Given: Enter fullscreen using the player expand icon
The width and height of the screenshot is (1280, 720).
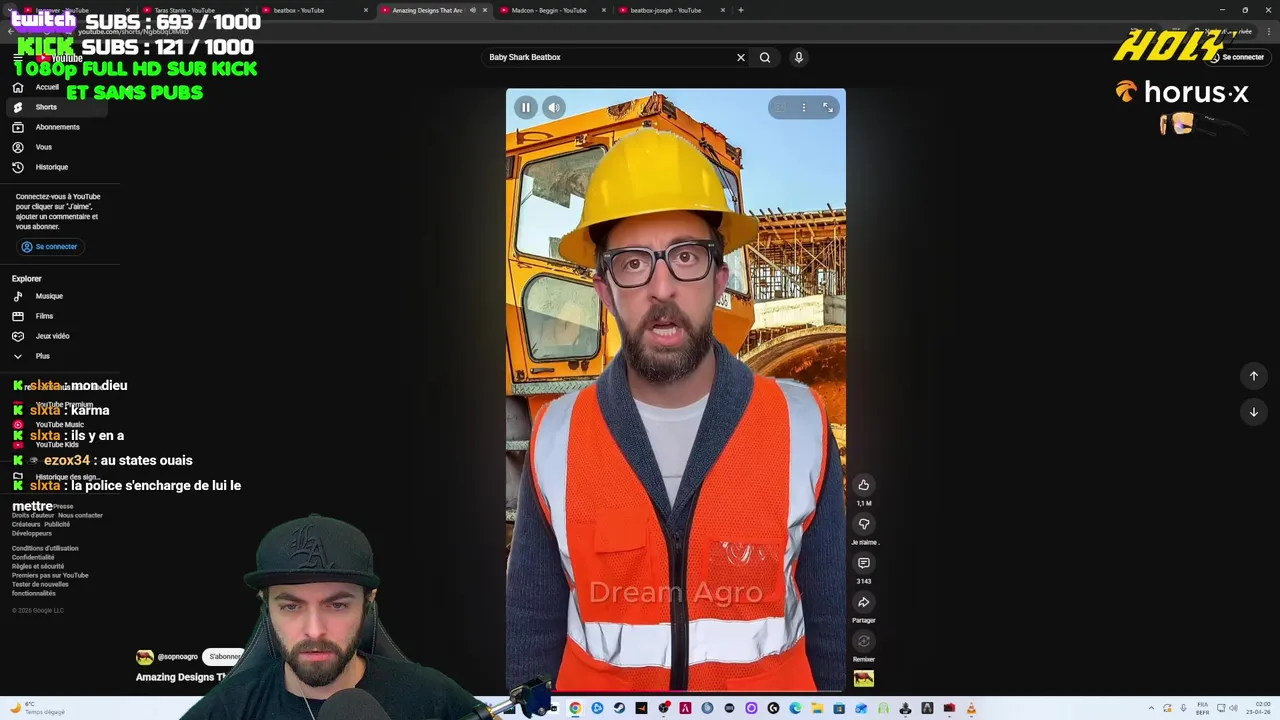Looking at the screenshot, I should [x=828, y=107].
